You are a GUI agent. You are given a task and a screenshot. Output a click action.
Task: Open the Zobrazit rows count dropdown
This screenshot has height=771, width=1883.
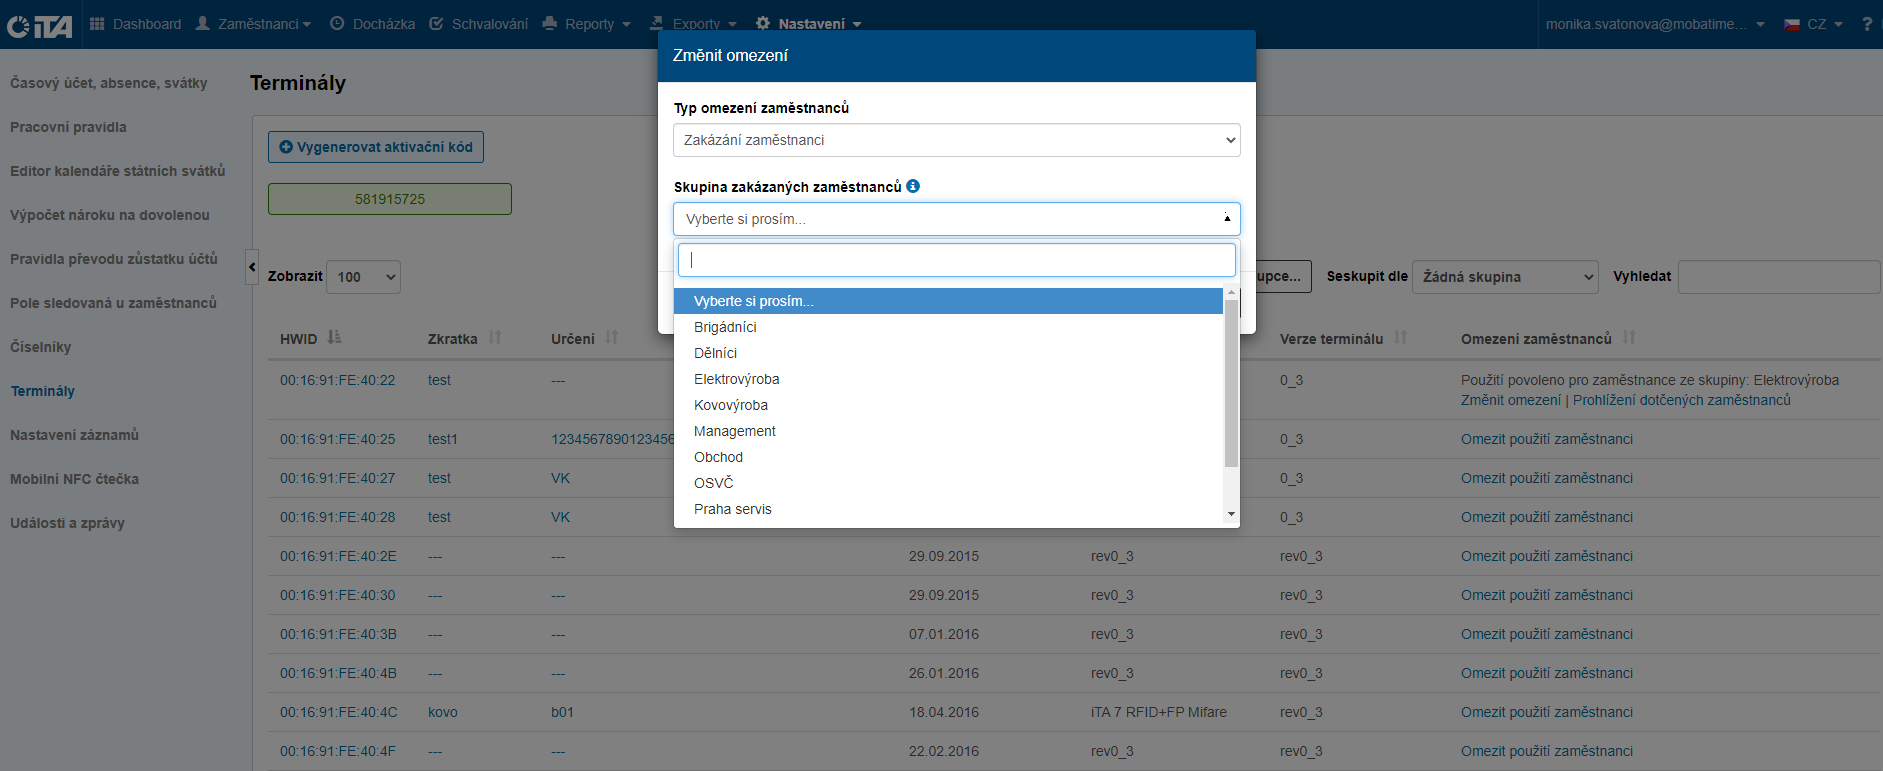point(363,277)
